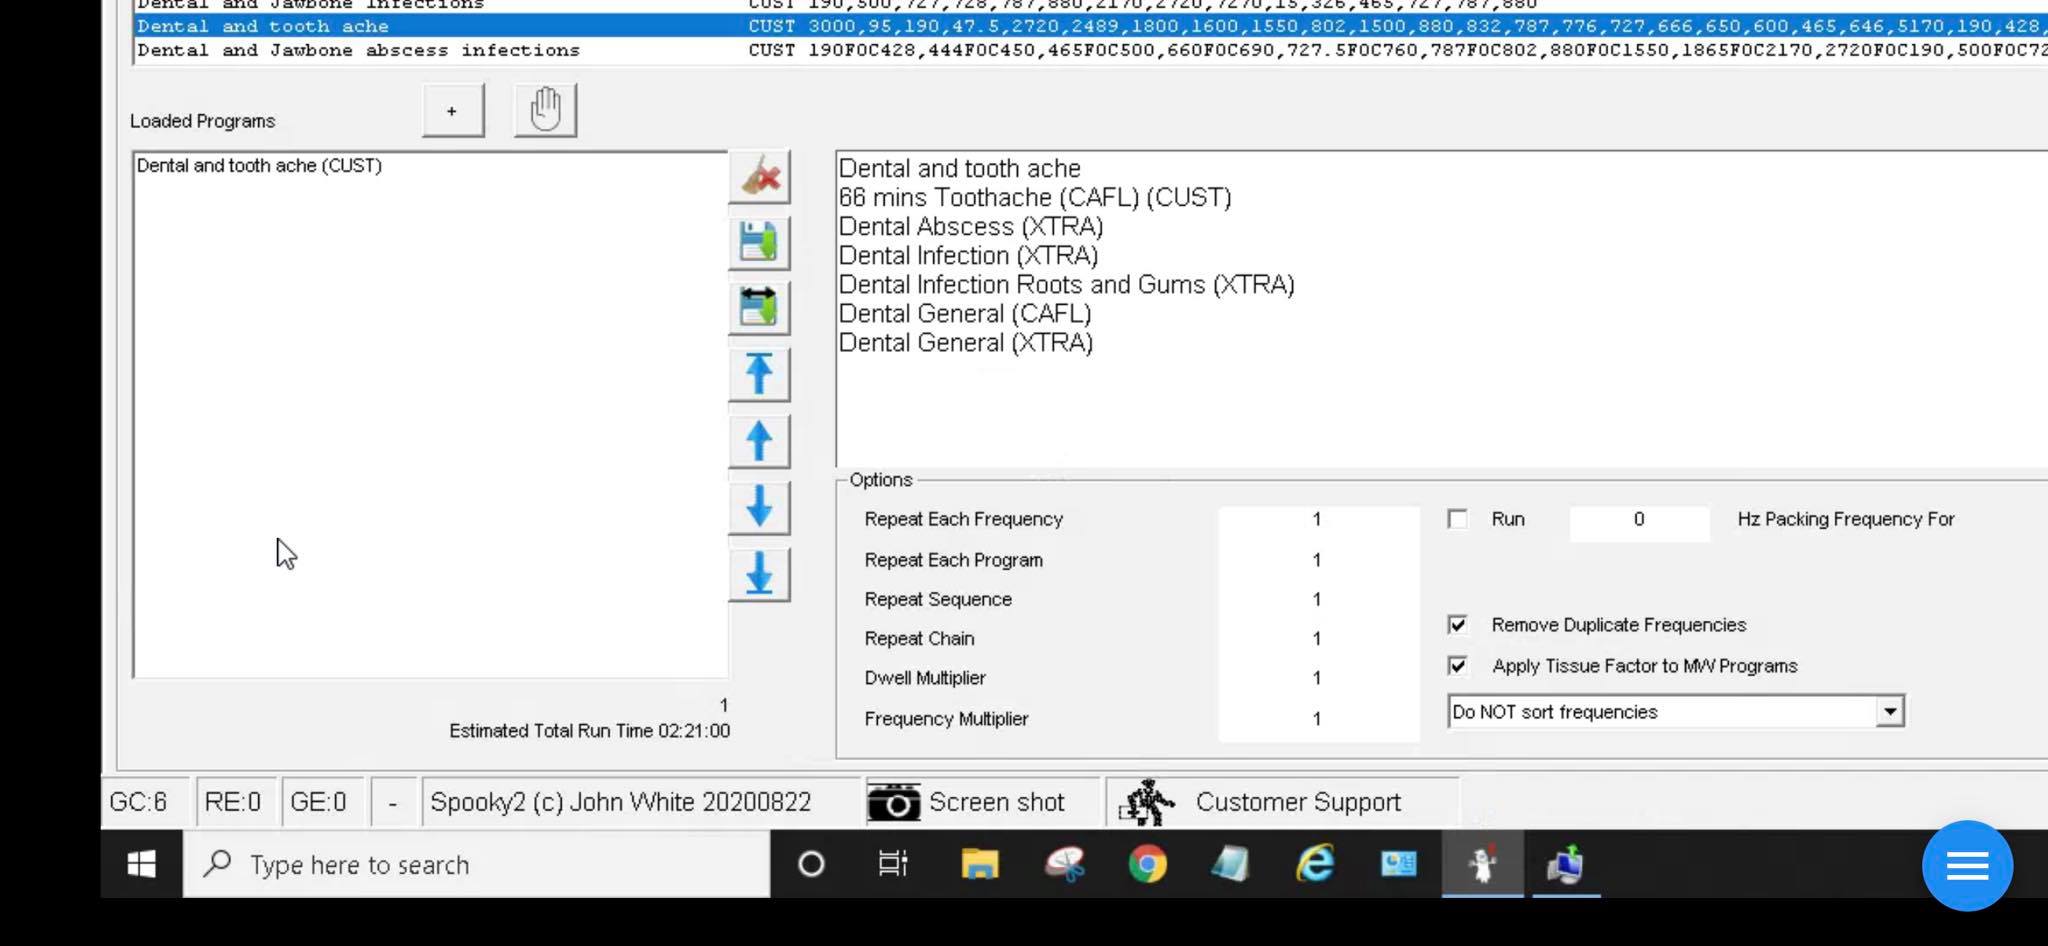Move selected program up one position

(759, 441)
